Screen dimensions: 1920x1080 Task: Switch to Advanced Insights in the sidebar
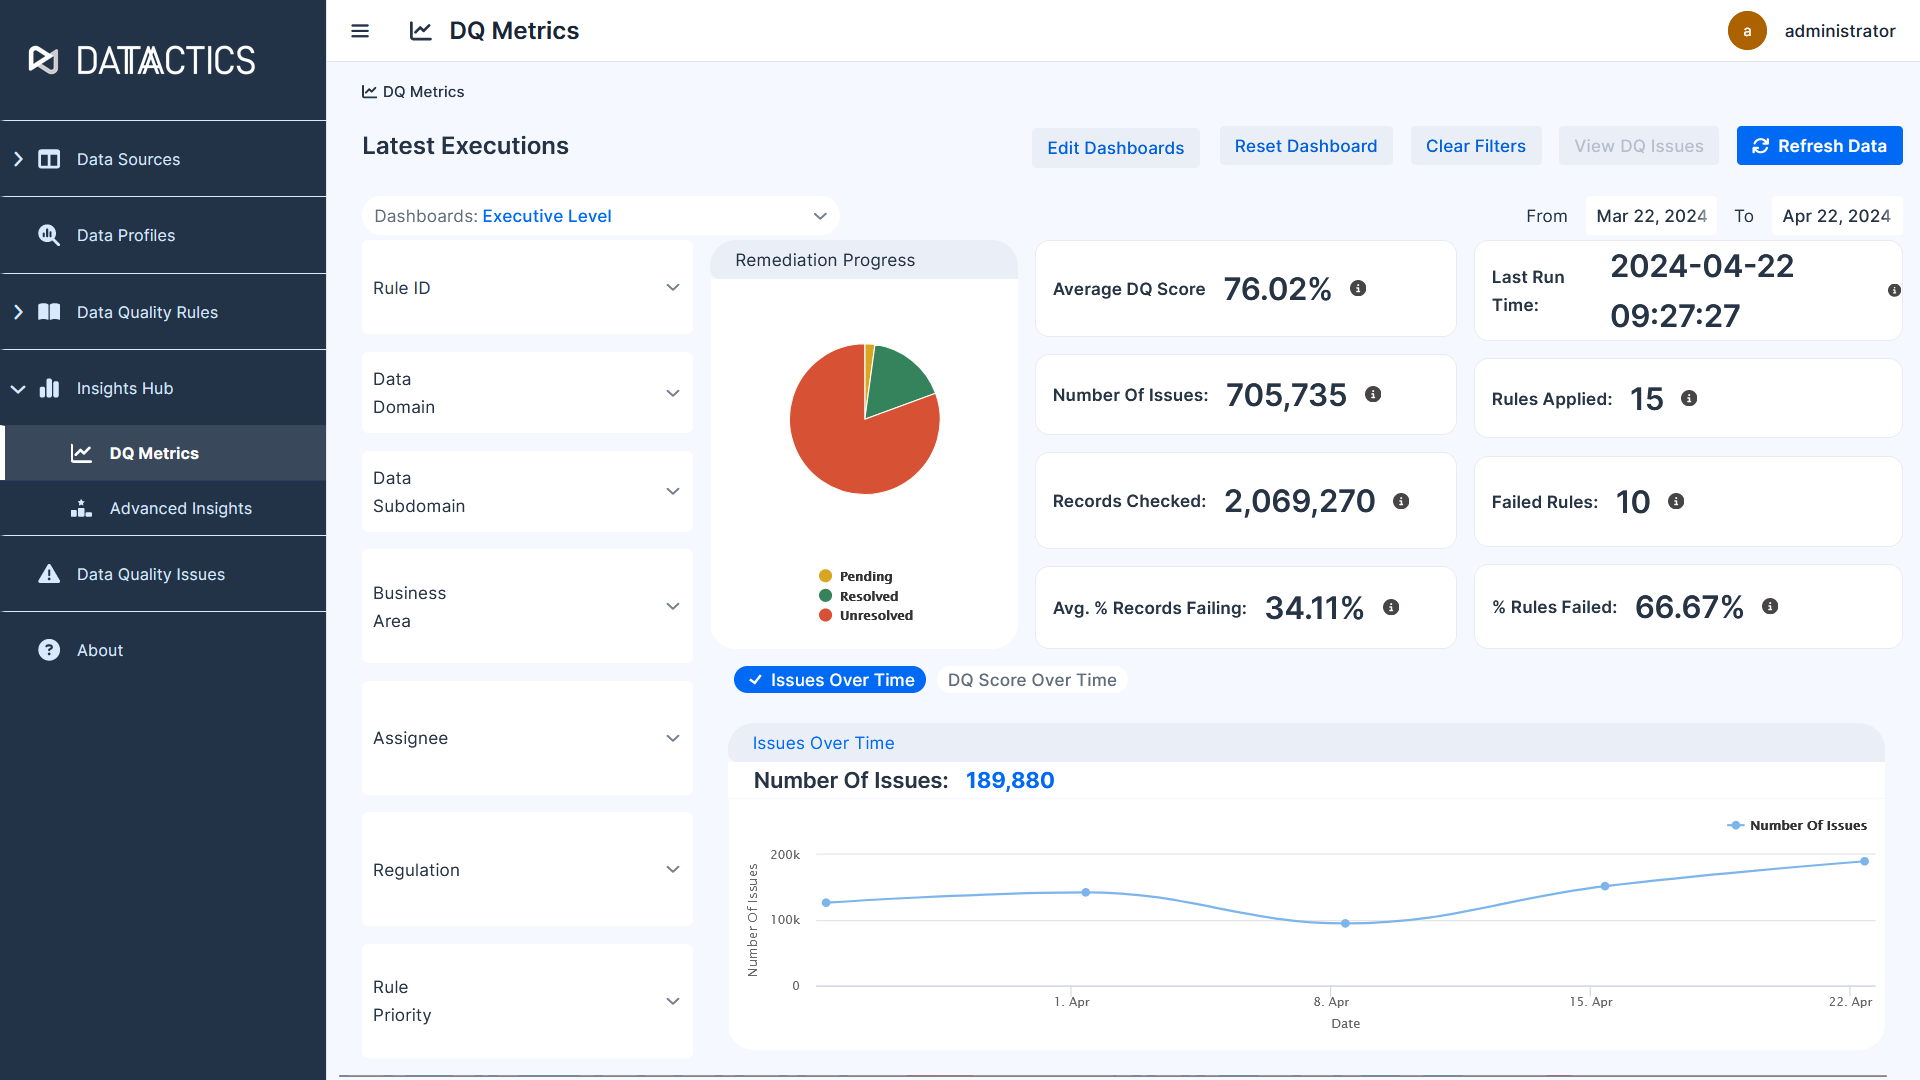coord(181,508)
